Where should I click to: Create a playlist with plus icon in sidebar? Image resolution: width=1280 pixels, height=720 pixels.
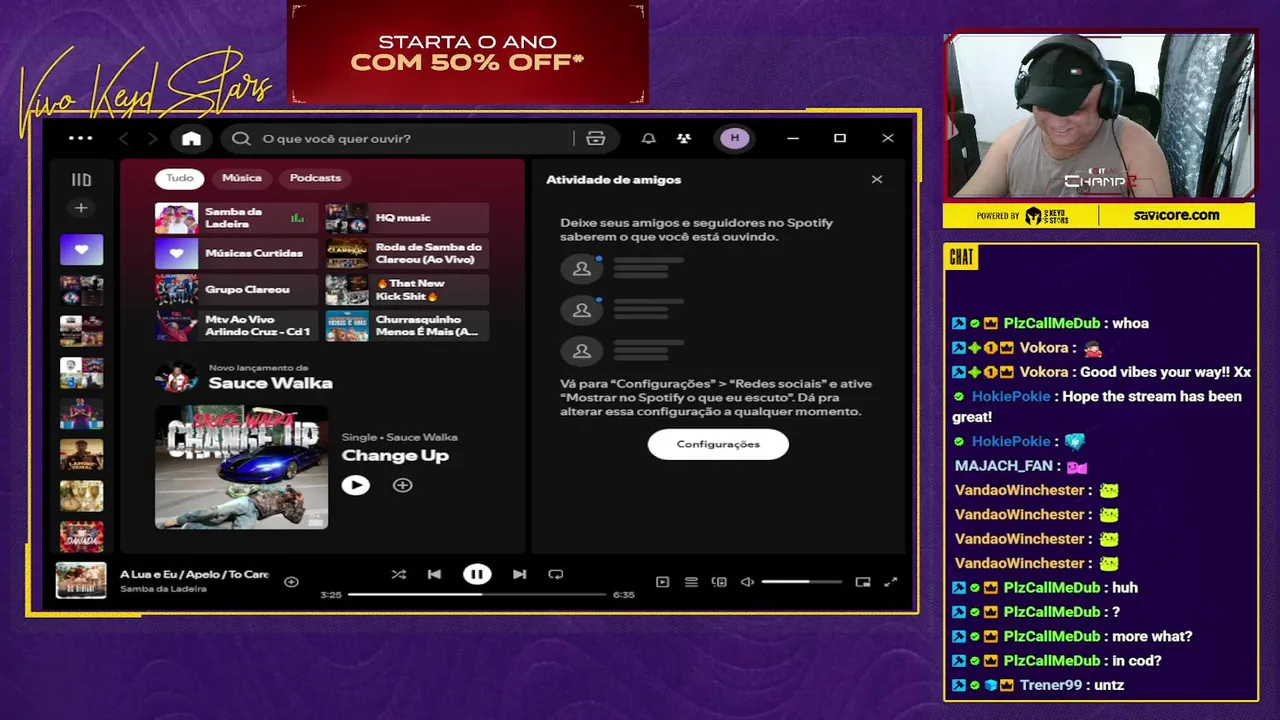(81, 208)
